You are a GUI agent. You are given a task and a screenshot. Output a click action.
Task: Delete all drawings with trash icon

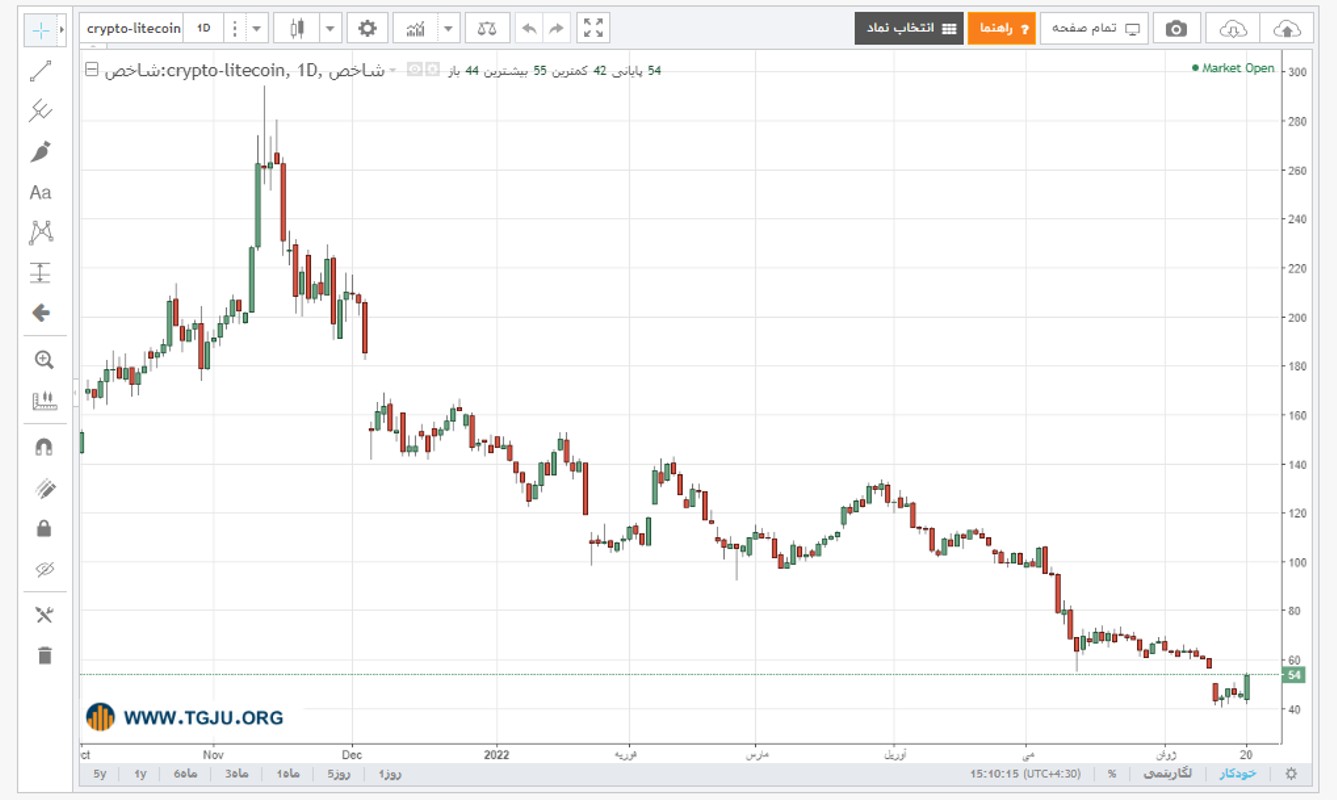pyautogui.click(x=43, y=656)
